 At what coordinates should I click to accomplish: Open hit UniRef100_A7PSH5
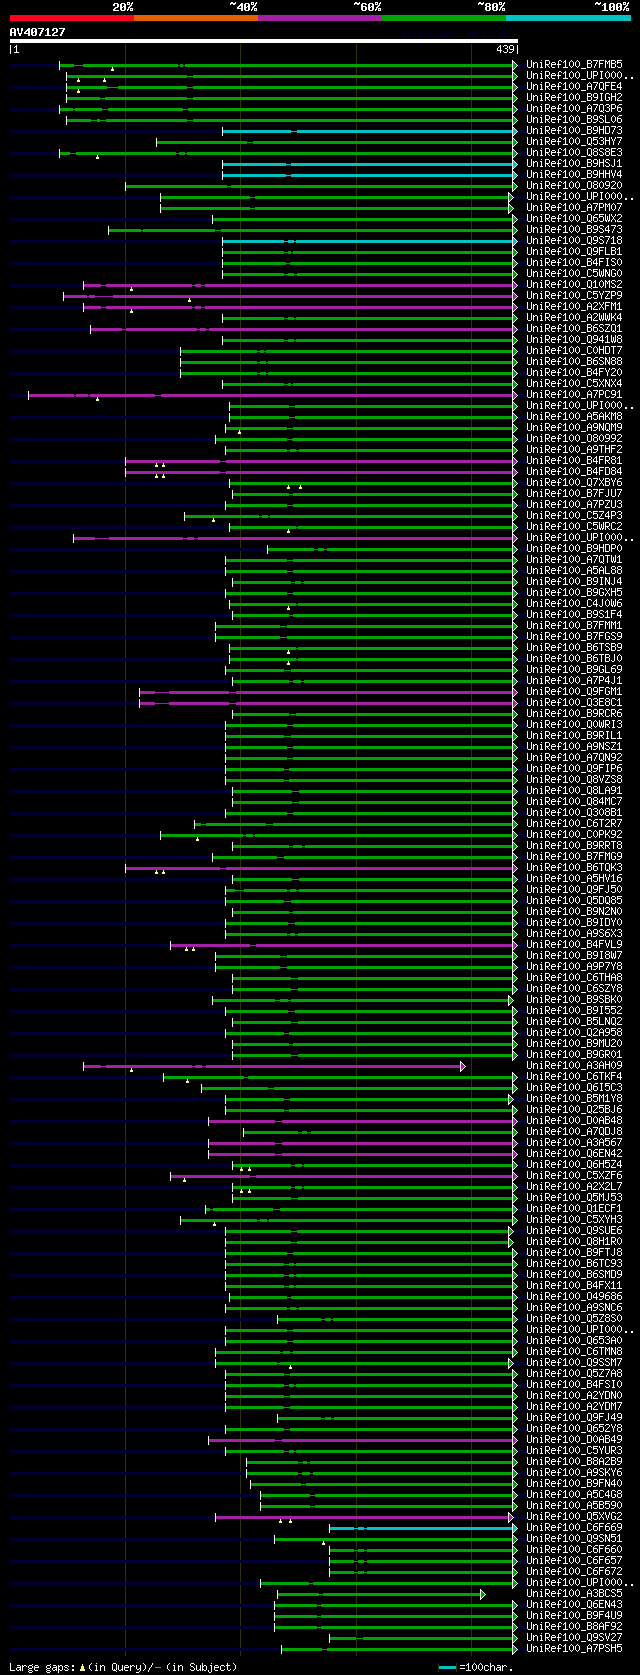coord(574,1648)
